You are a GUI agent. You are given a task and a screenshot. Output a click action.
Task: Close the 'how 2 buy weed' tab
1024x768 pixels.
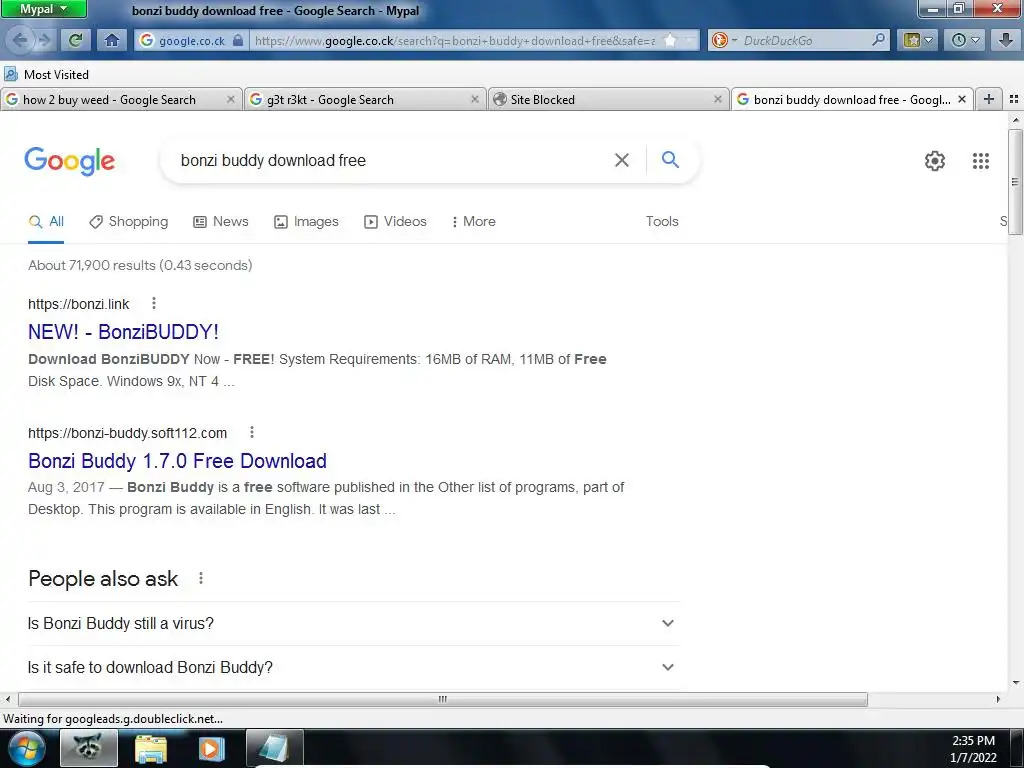pyautogui.click(x=231, y=99)
